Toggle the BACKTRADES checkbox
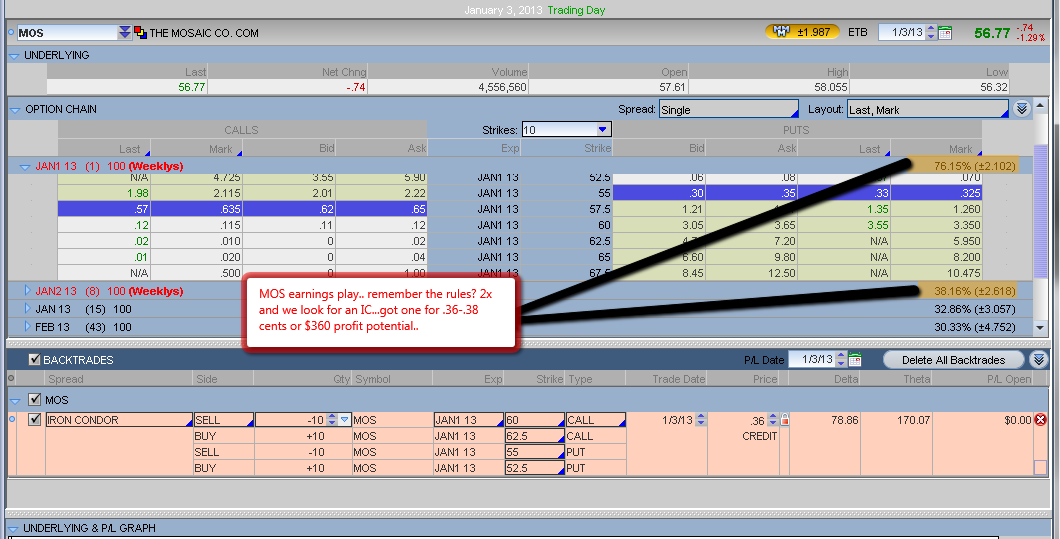 pos(35,360)
